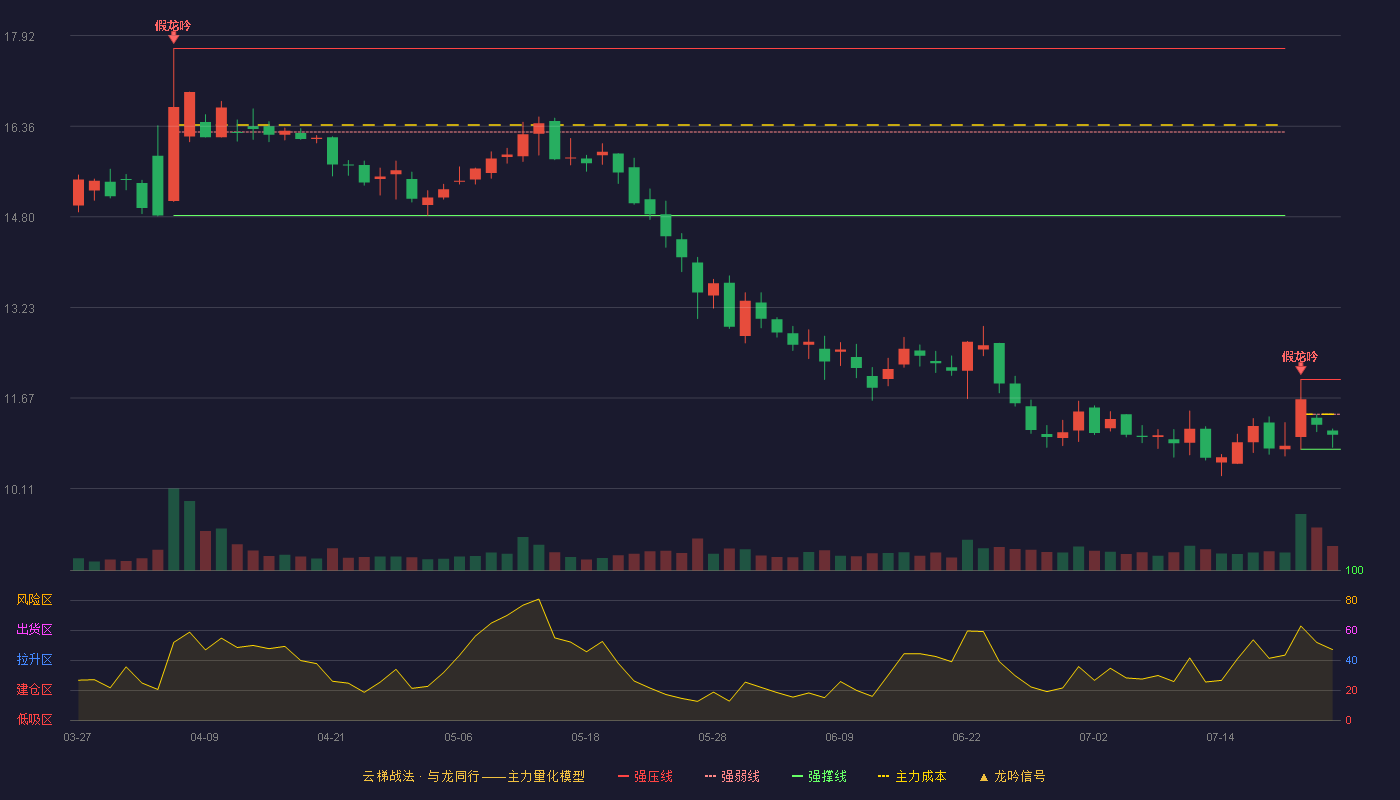The height and width of the screenshot is (800, 1400).
Task: Select the 13.23 price axis label
Action: (19, 308)
